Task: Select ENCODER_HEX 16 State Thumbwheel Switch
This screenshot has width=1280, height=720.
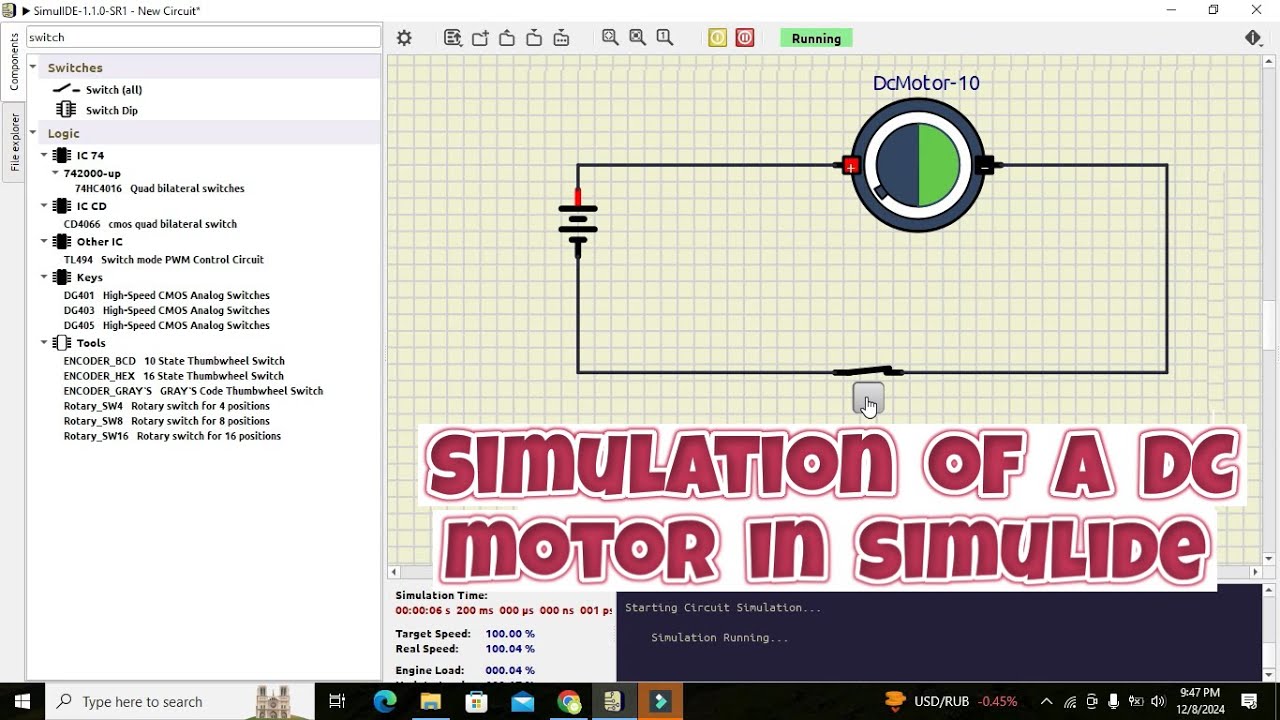Action: (x=174, y=376)
